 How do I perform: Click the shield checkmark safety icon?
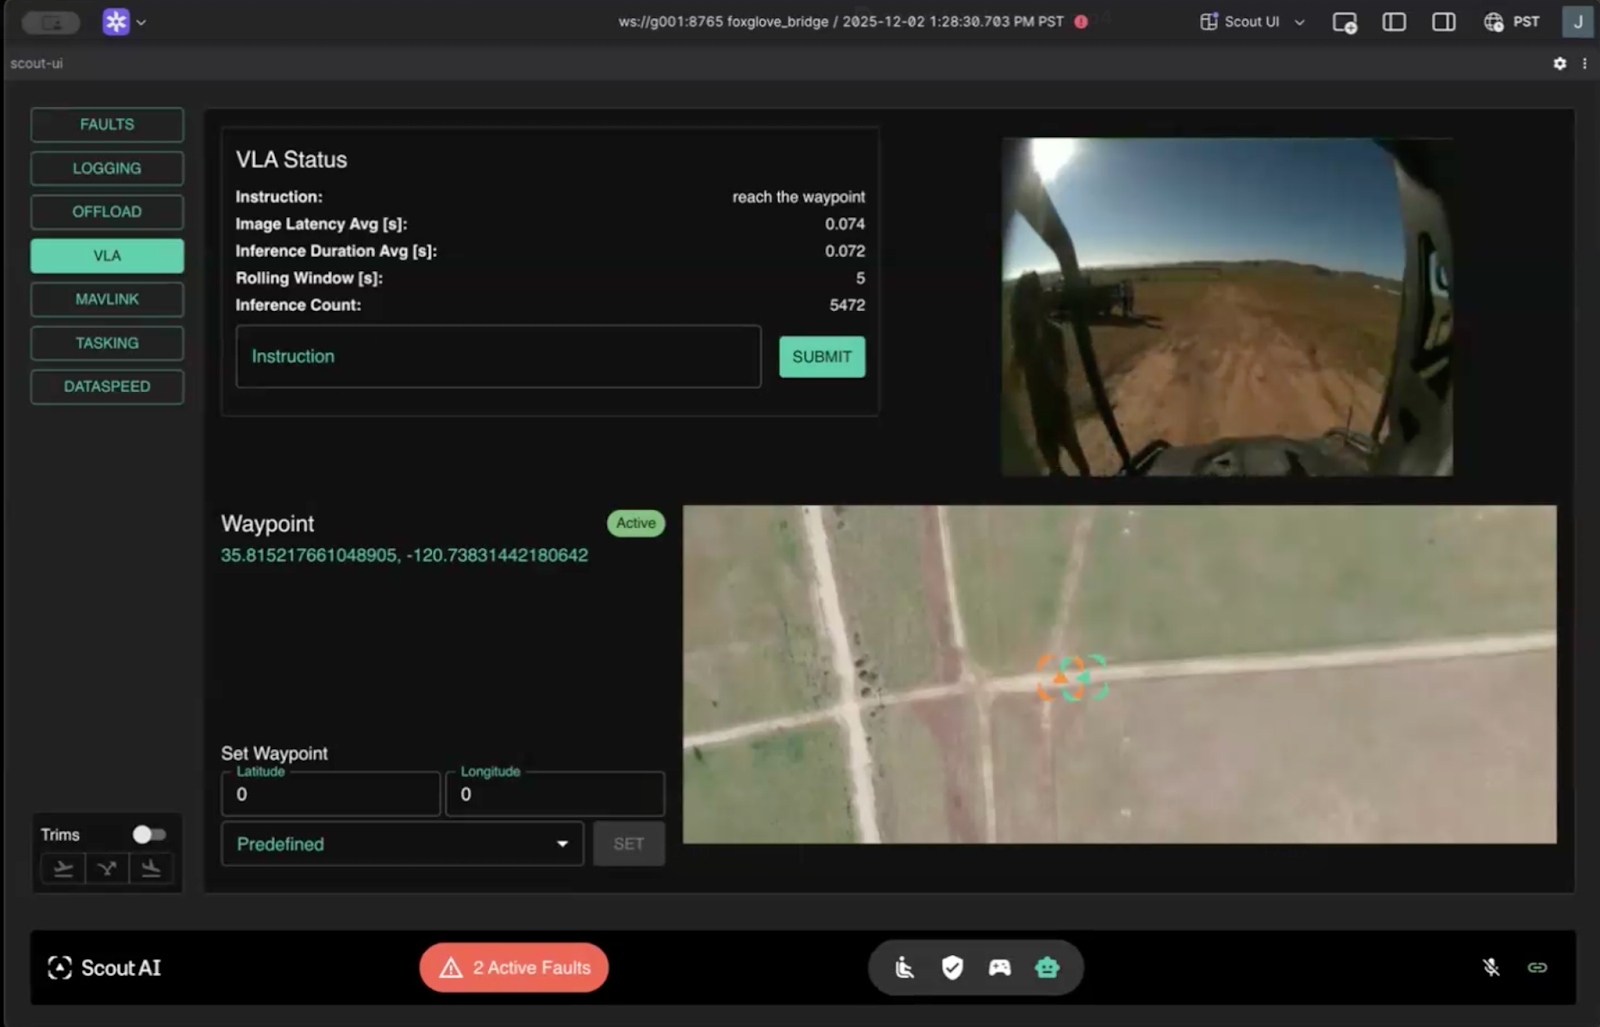[952, 967]
